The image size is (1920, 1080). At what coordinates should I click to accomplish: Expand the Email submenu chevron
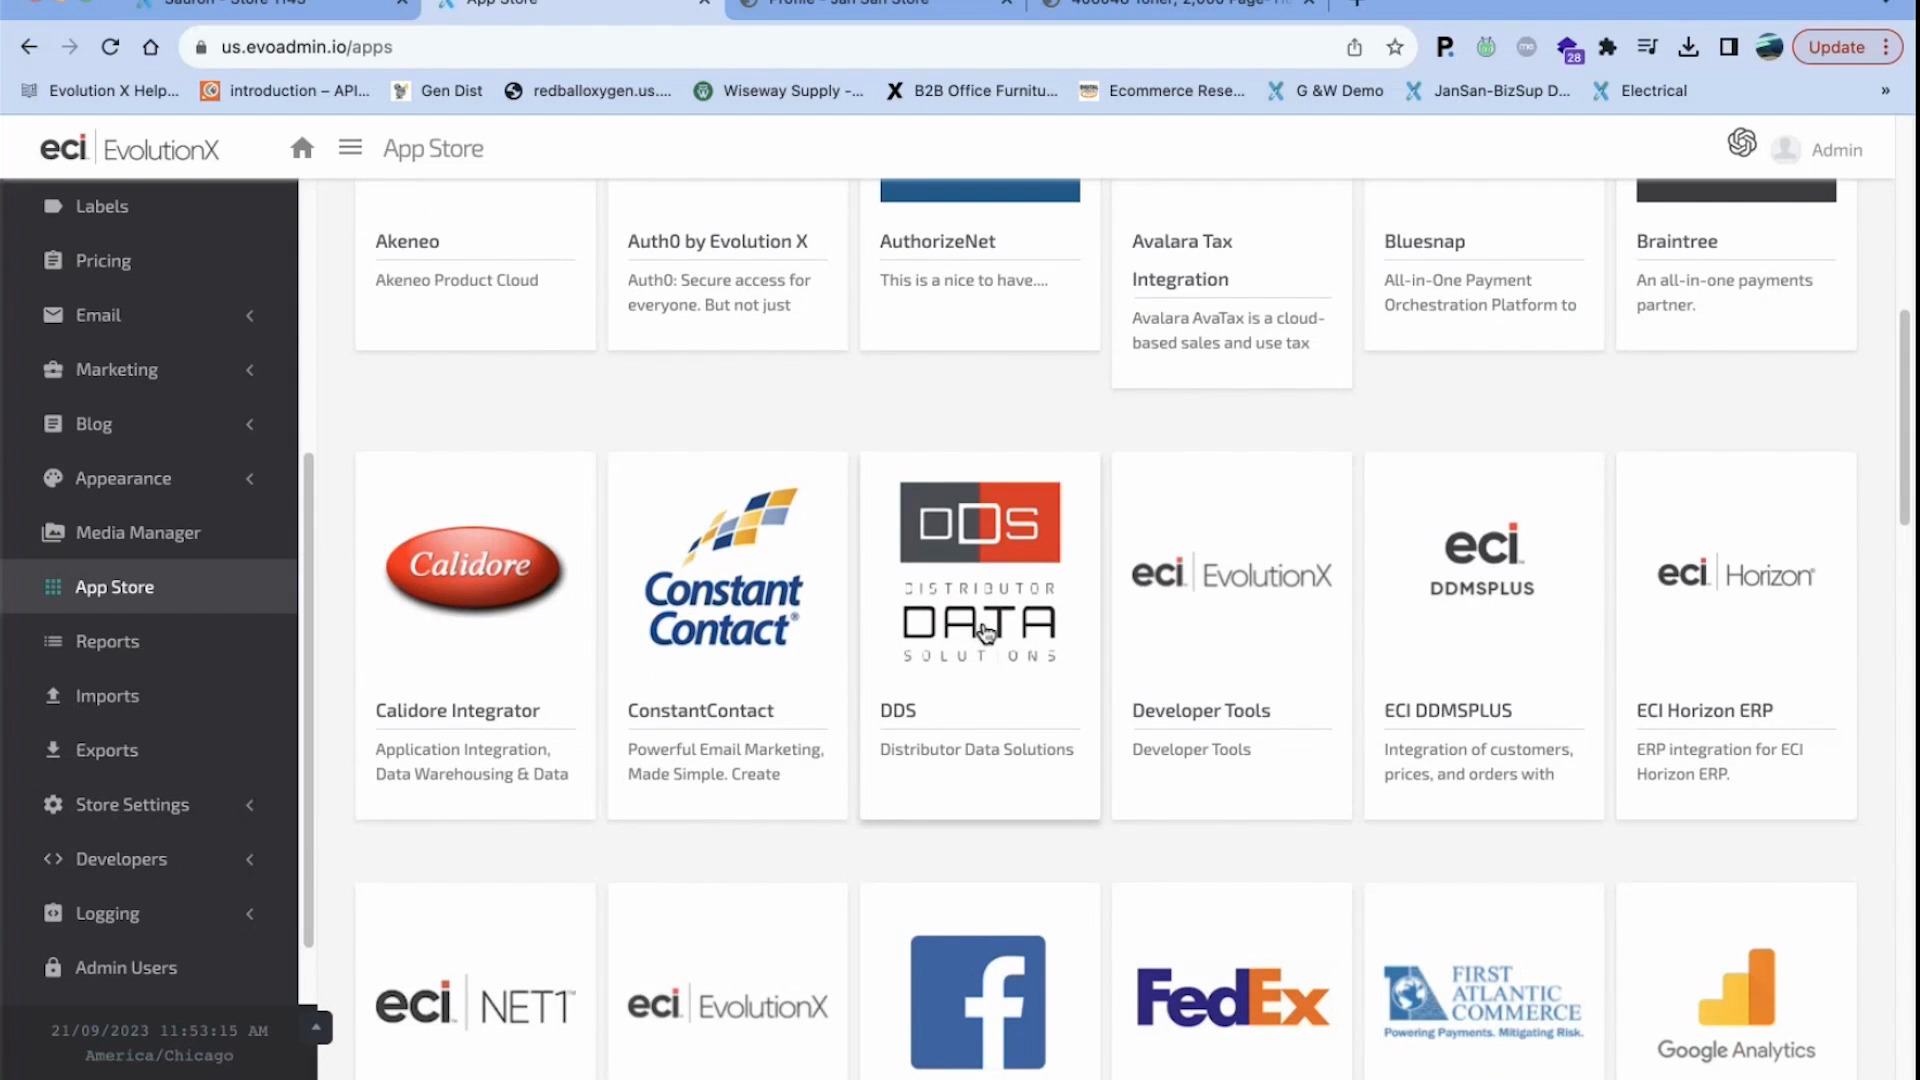coord(250,316)
